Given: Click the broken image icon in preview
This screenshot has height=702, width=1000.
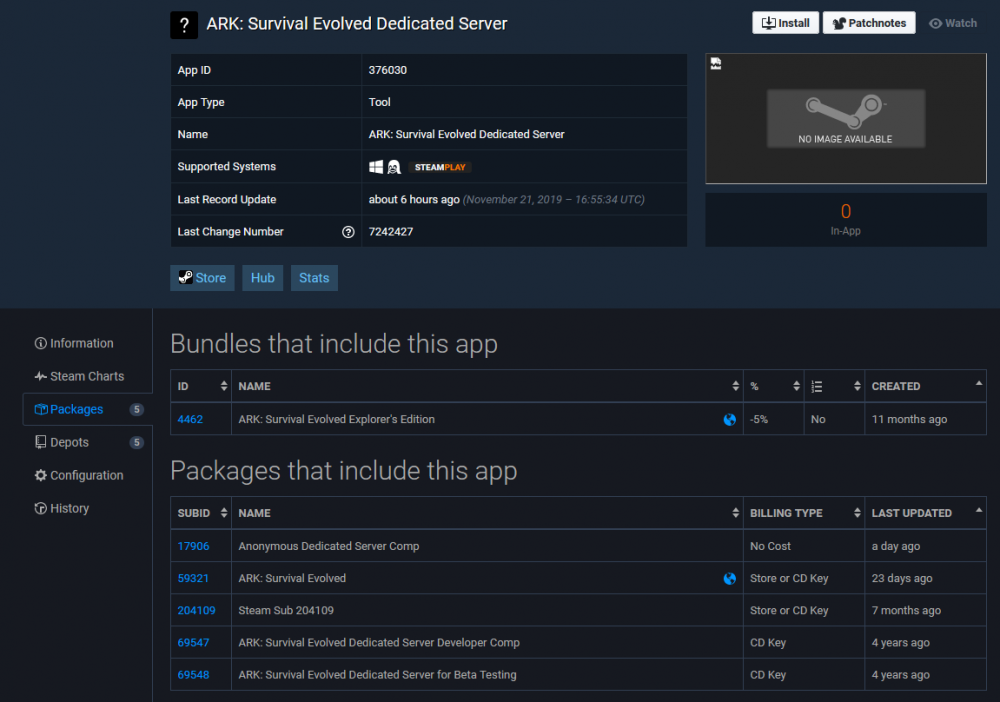Looking at the screenshot, I should (x=716, y=64).
